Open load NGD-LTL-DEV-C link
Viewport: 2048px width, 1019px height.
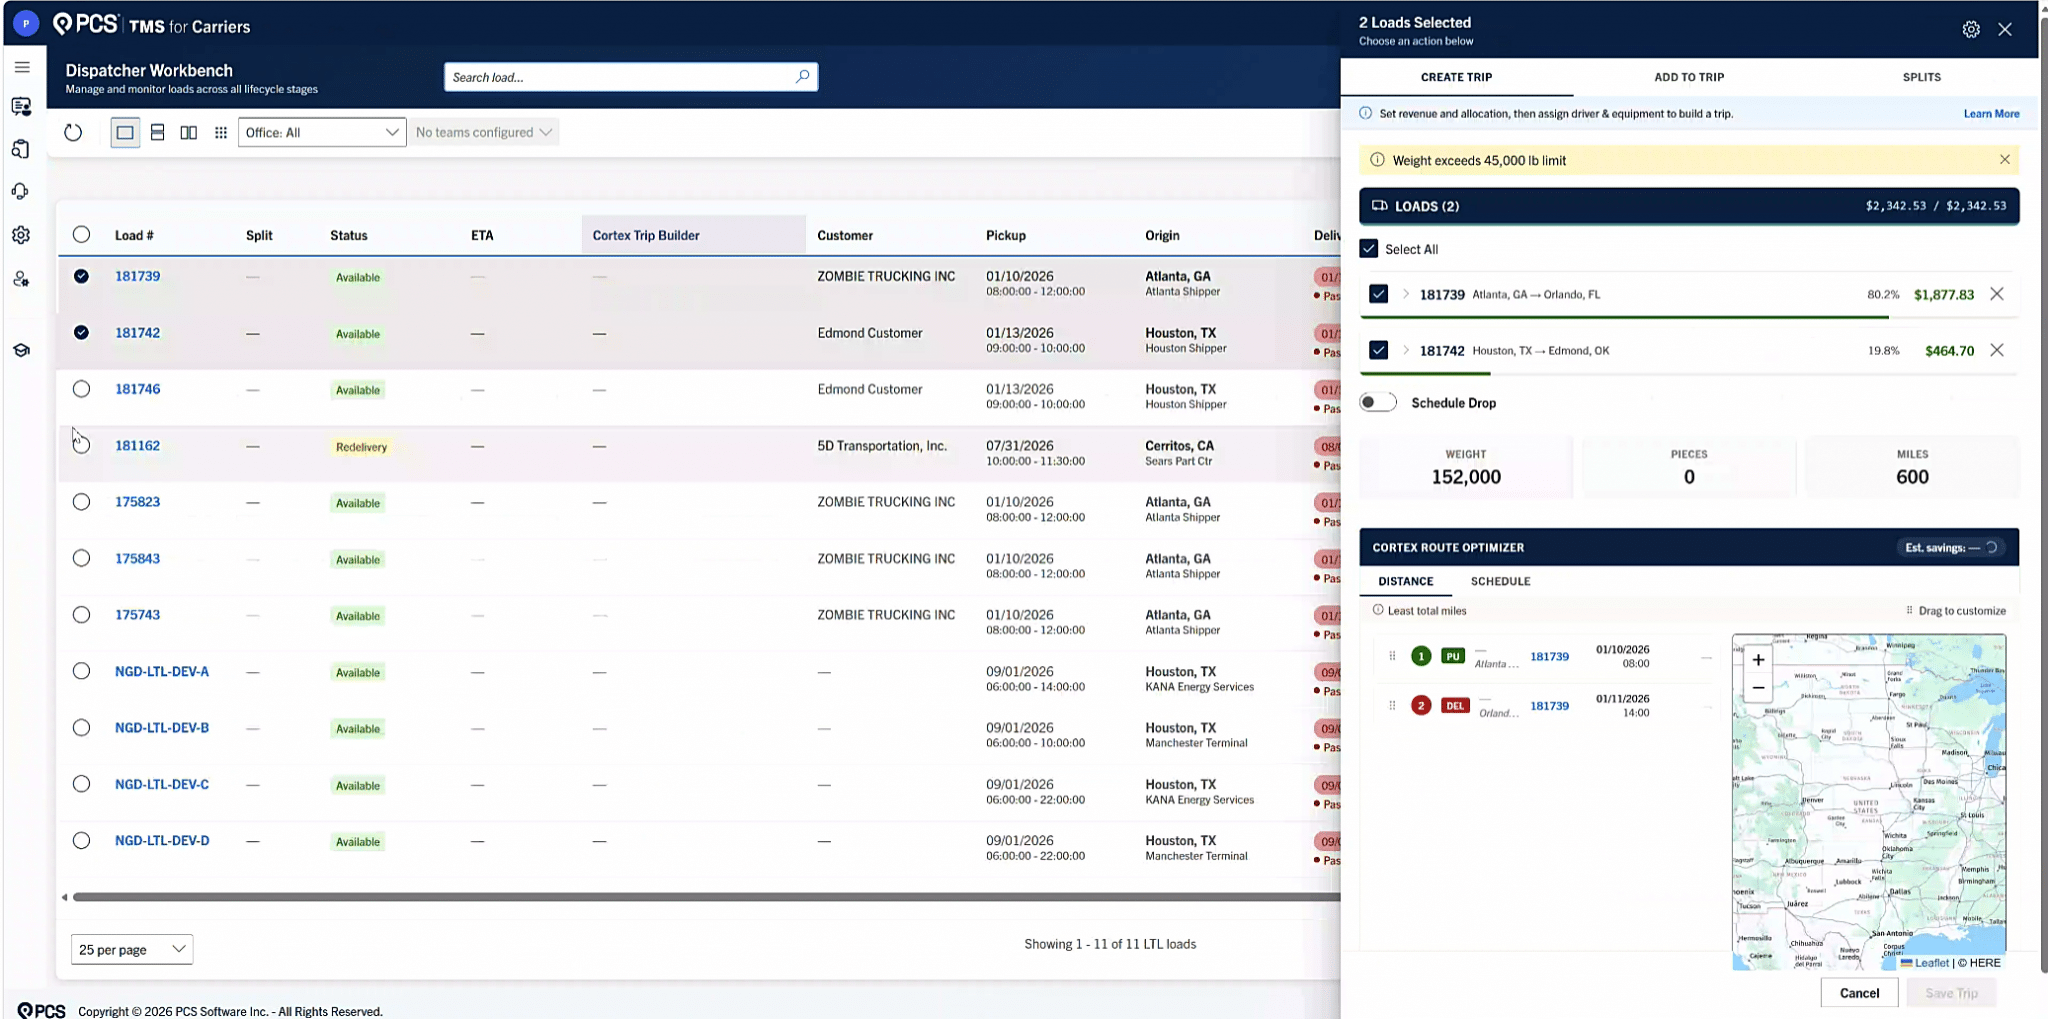pos(162,784)
